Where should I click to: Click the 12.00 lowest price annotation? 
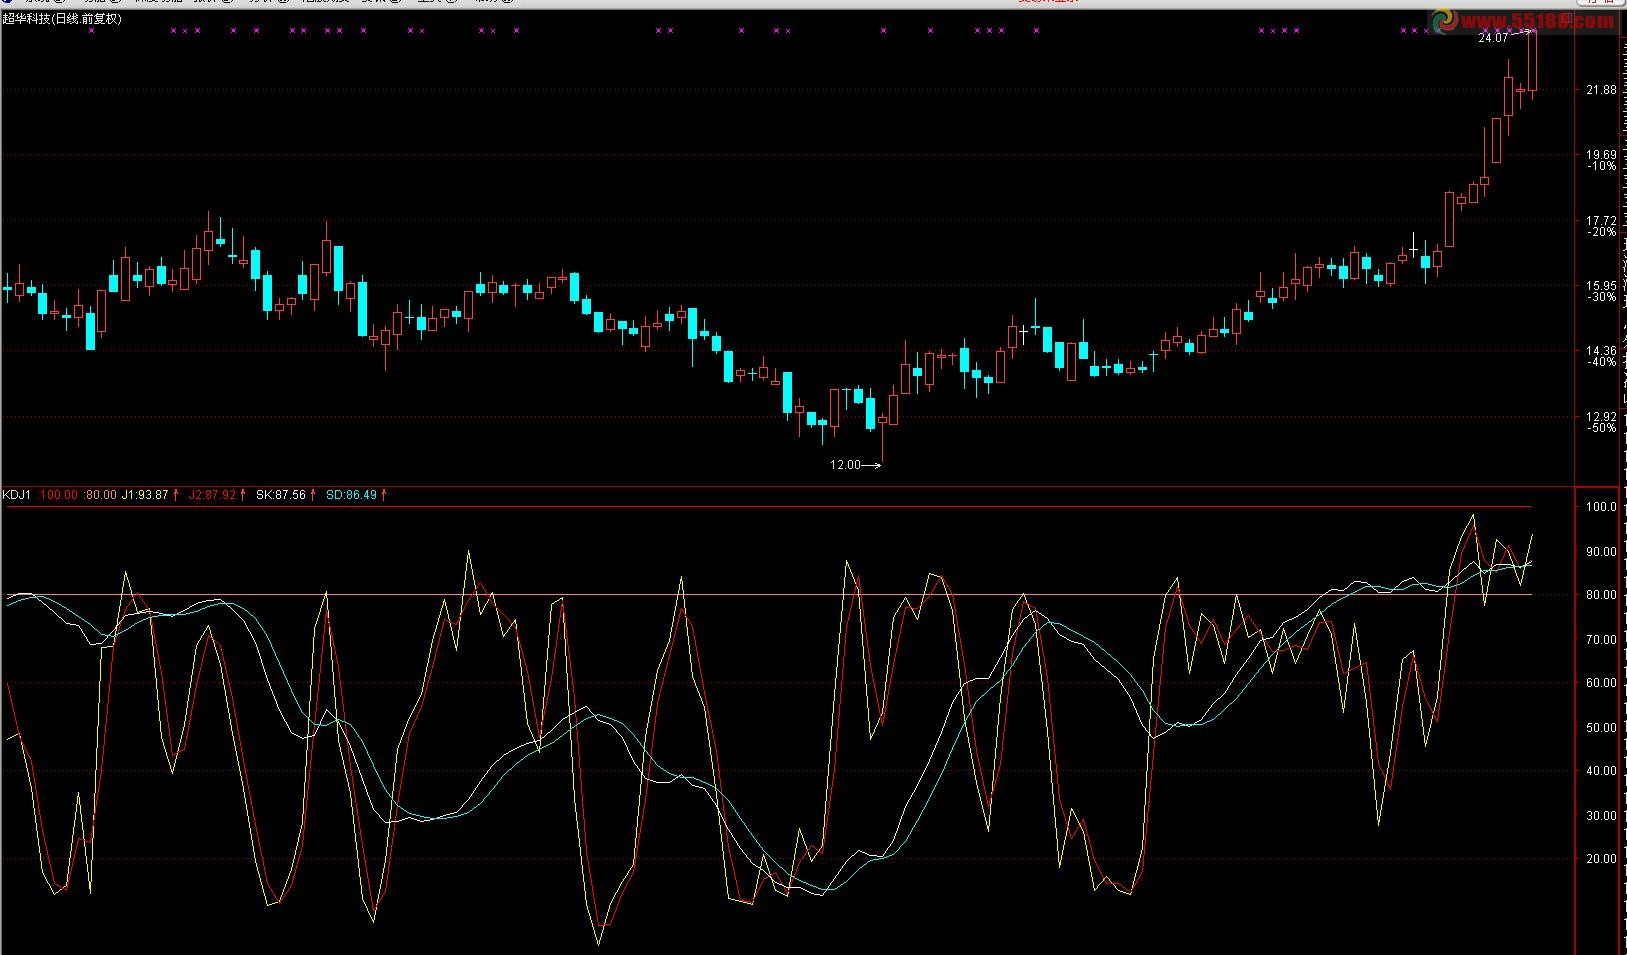[844, 465]
